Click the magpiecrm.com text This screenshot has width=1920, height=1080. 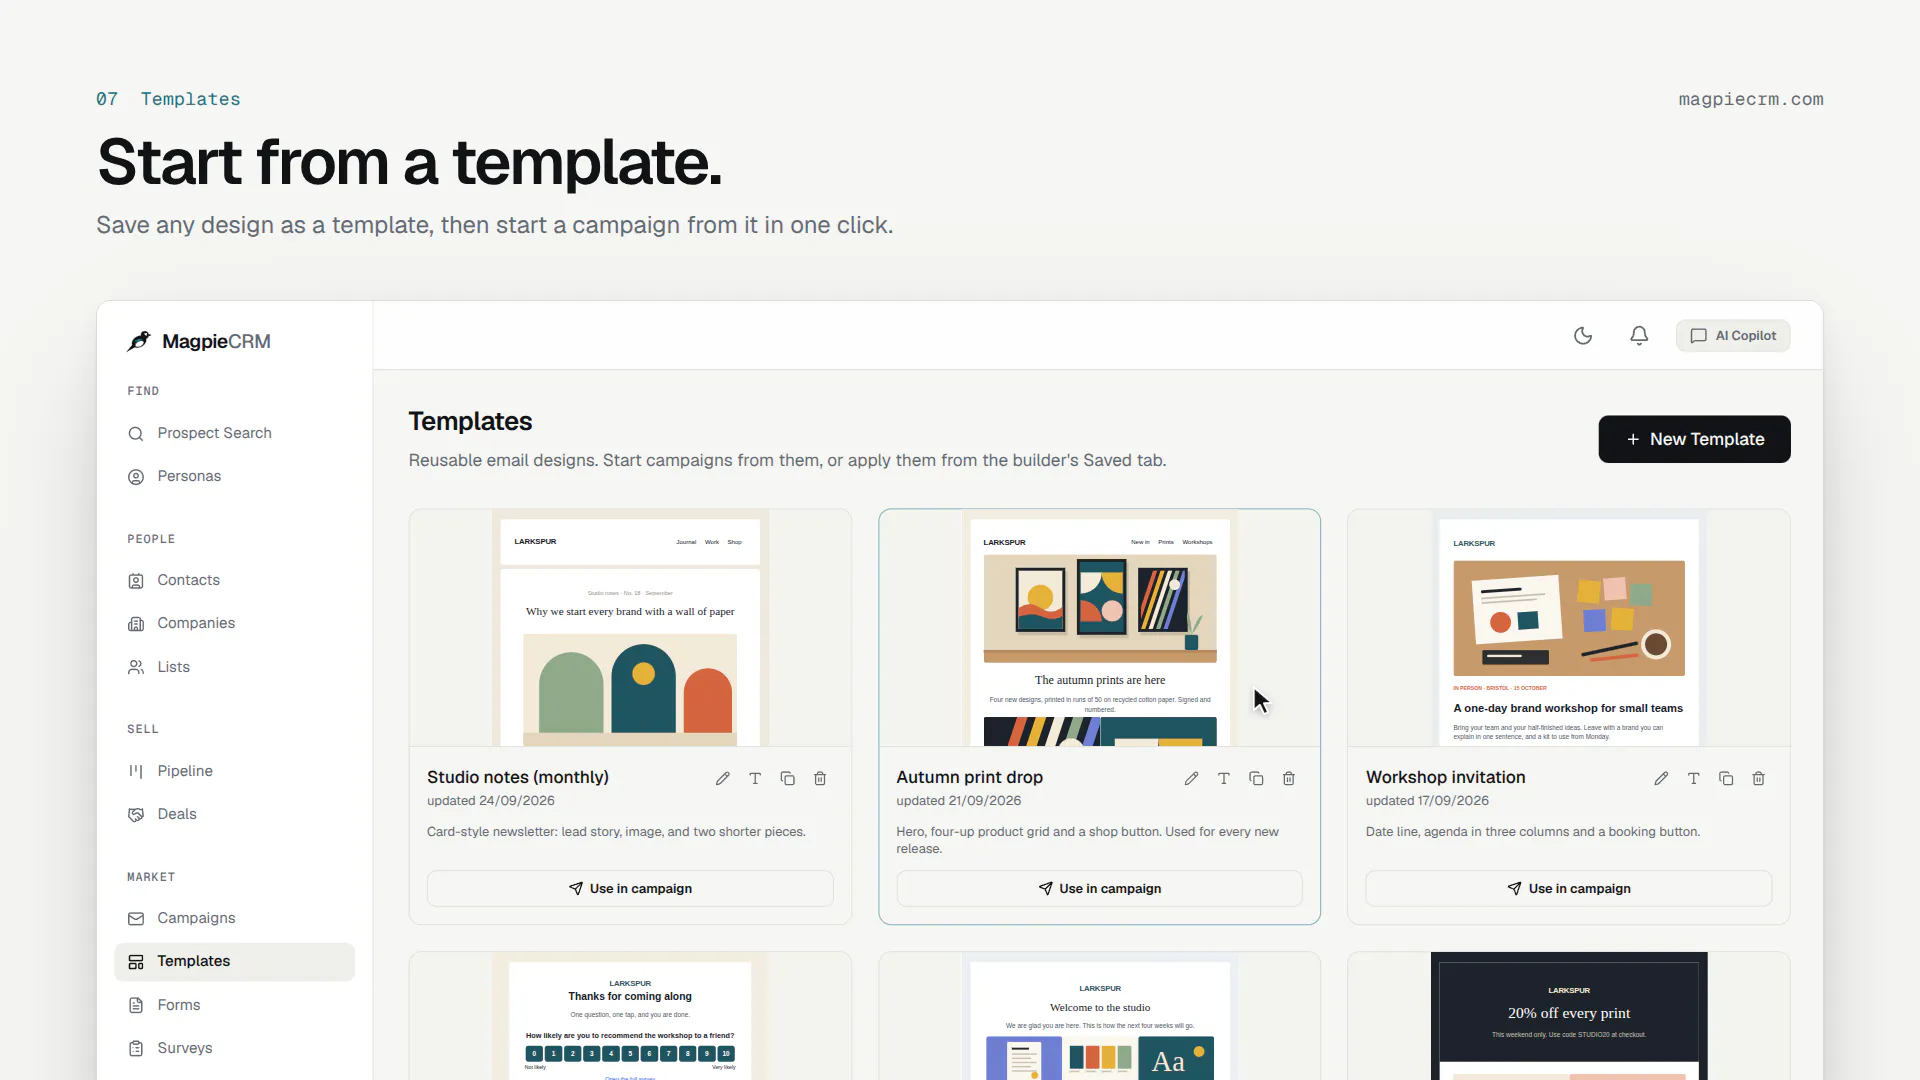(x=1751, y=99)
